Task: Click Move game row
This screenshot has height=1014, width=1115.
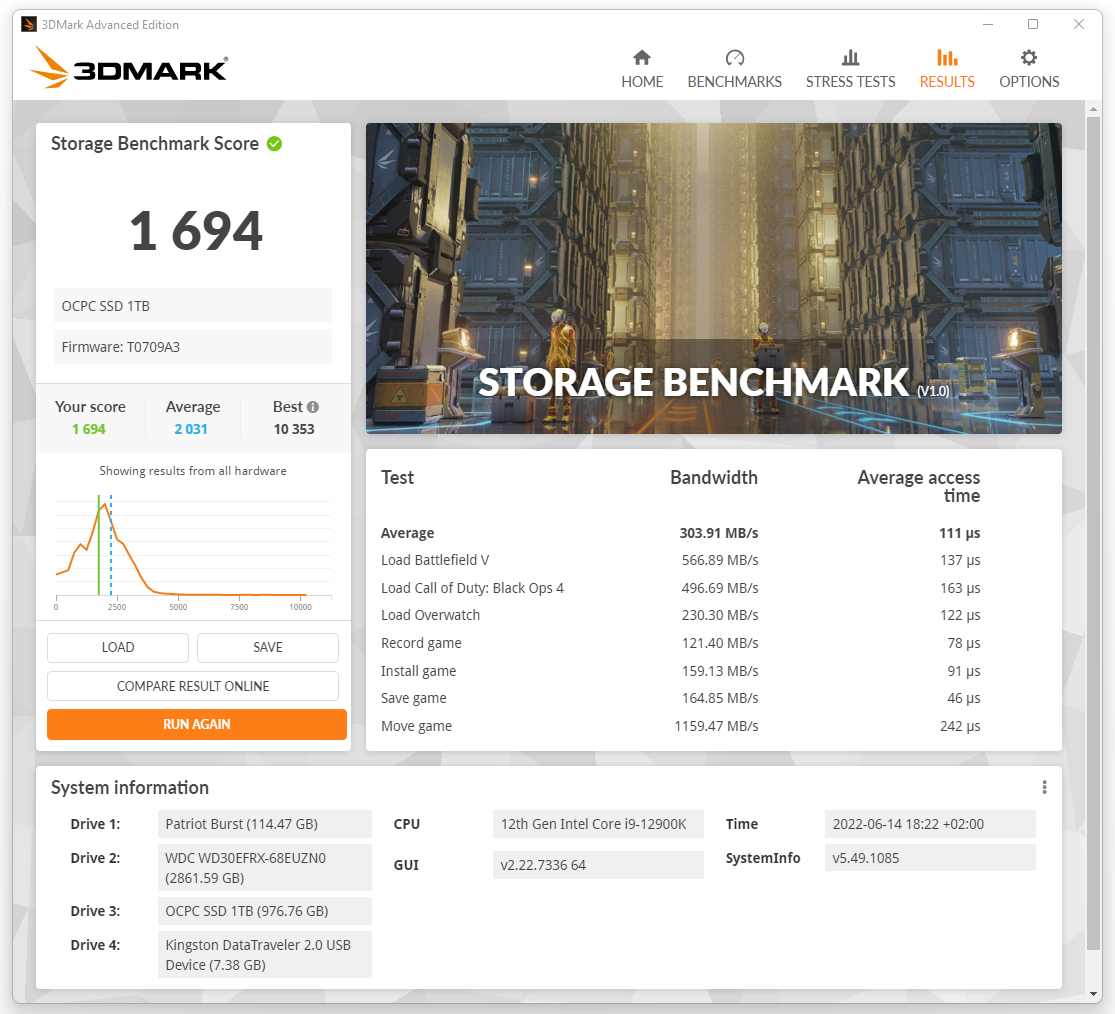Action: (x=681, y=726)
